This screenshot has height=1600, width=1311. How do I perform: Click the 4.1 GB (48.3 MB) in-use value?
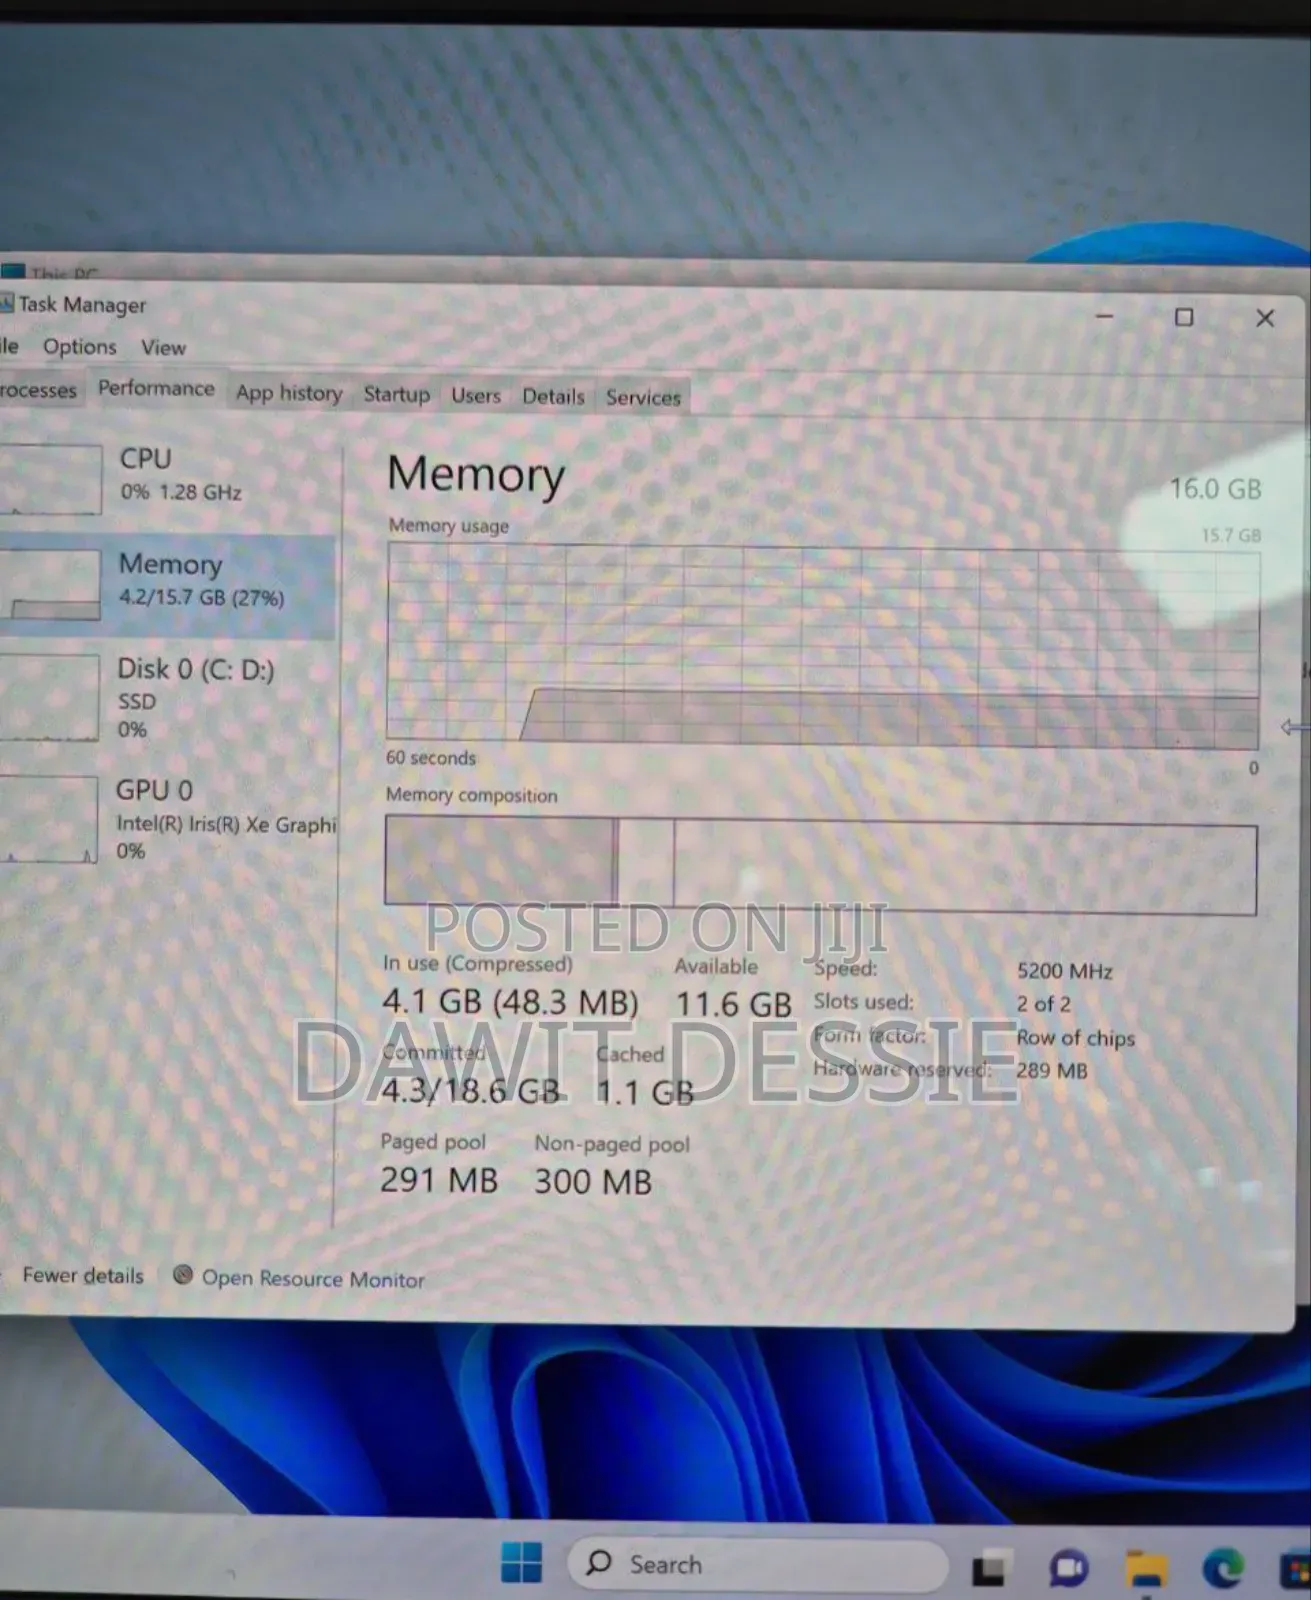[510, 1001]
